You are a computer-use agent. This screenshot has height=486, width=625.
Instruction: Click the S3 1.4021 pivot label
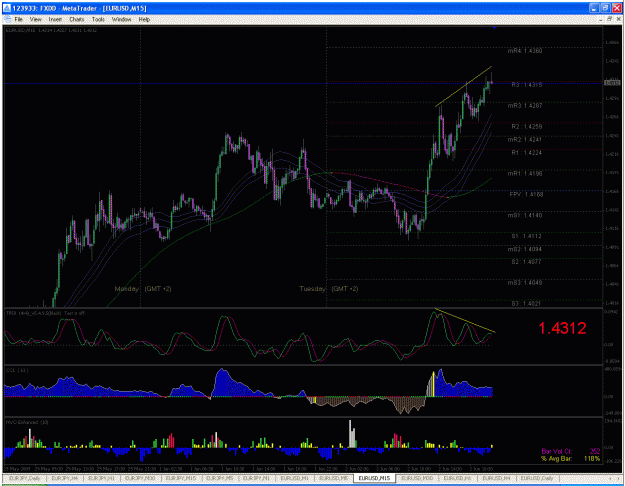(527, 304)
